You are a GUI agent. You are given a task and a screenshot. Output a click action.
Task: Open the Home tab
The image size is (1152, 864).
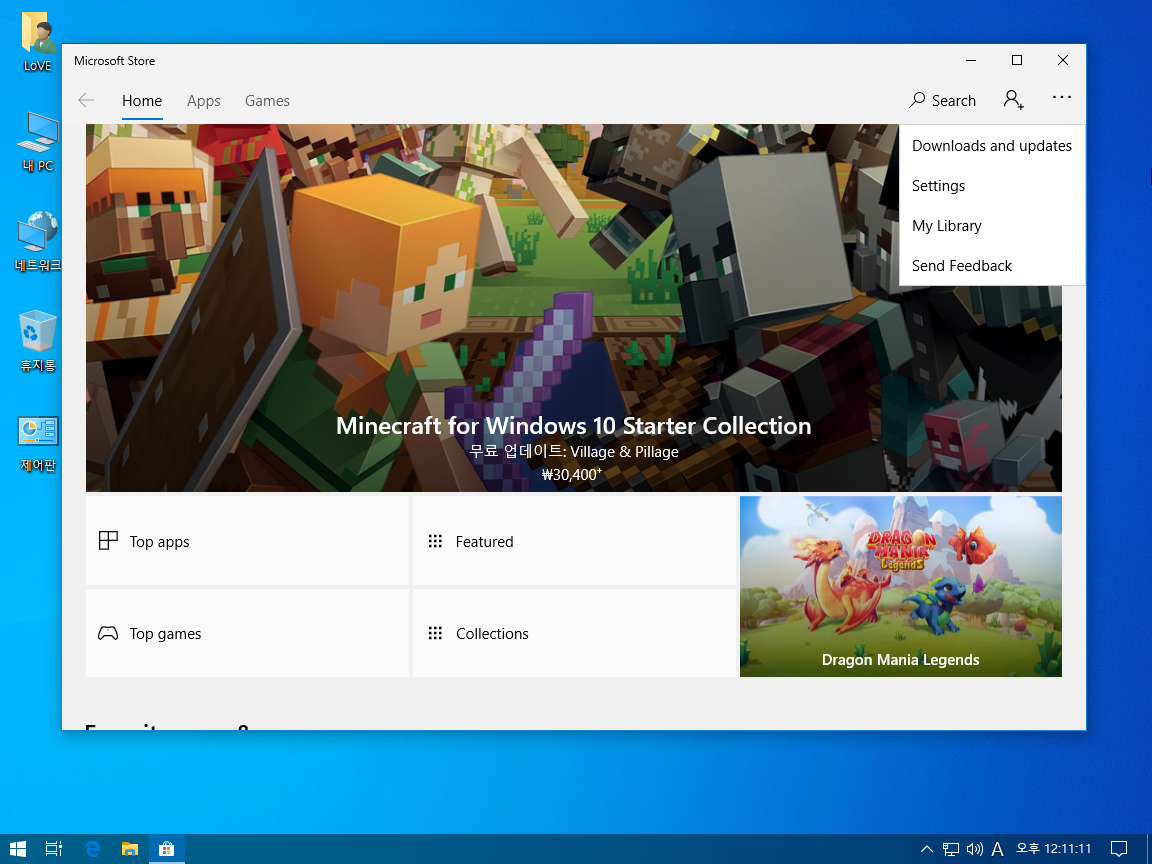(142, 101)
